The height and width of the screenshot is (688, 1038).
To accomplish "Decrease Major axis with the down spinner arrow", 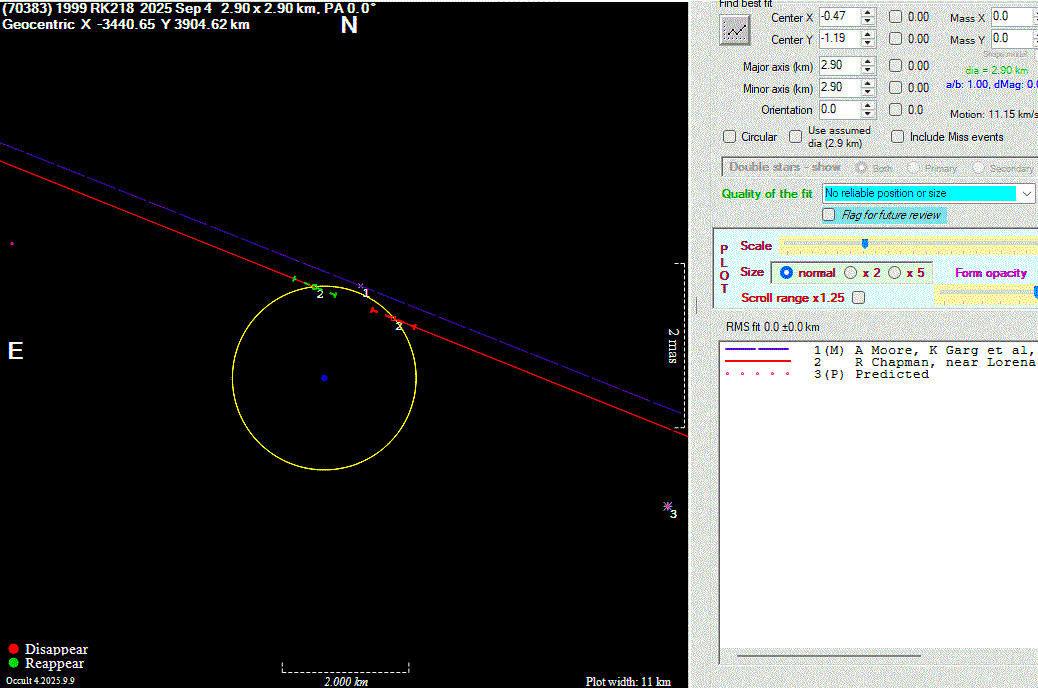I will (x=867, y=70).
